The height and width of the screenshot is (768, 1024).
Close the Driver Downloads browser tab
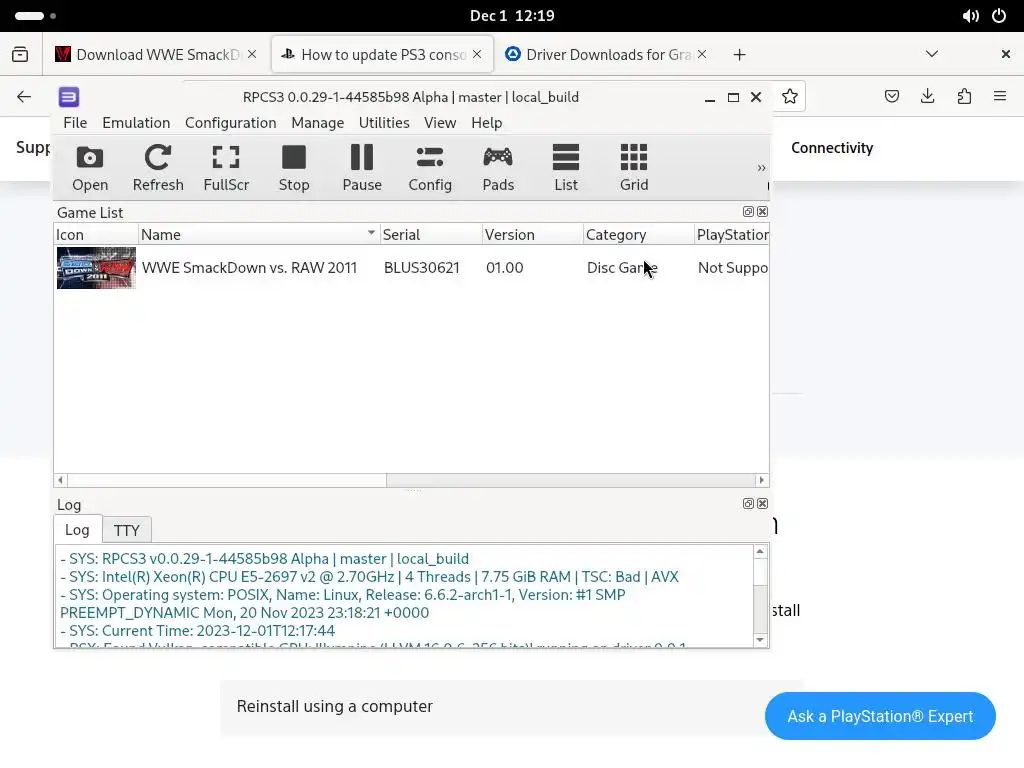coord(702,54)
